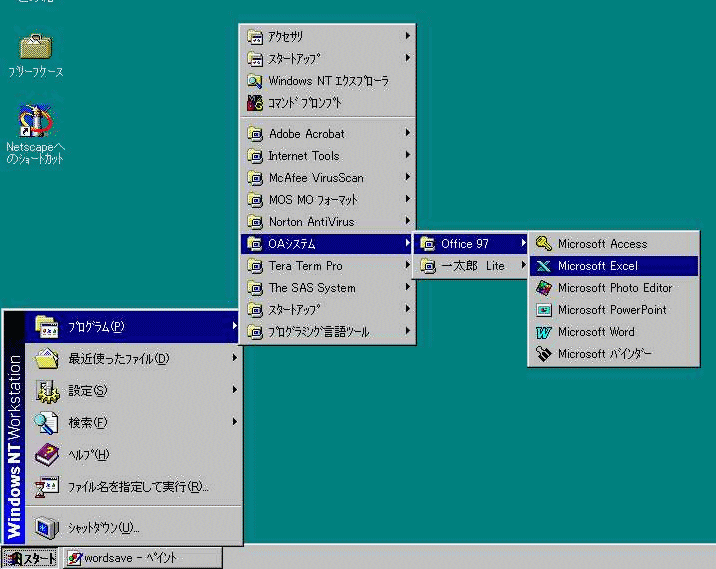Viewport: 716px width, 569px height.
Task: Expand the Norton AntiVirus submenu arrow
Action: pyautogui.click(x=407, y=221)
